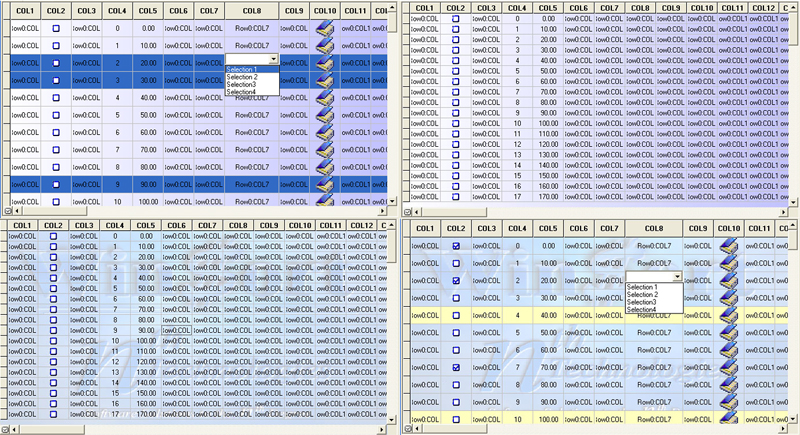Choose 'Selection 2' in the top-left dropdown list
800x435 pixels.
242,78
